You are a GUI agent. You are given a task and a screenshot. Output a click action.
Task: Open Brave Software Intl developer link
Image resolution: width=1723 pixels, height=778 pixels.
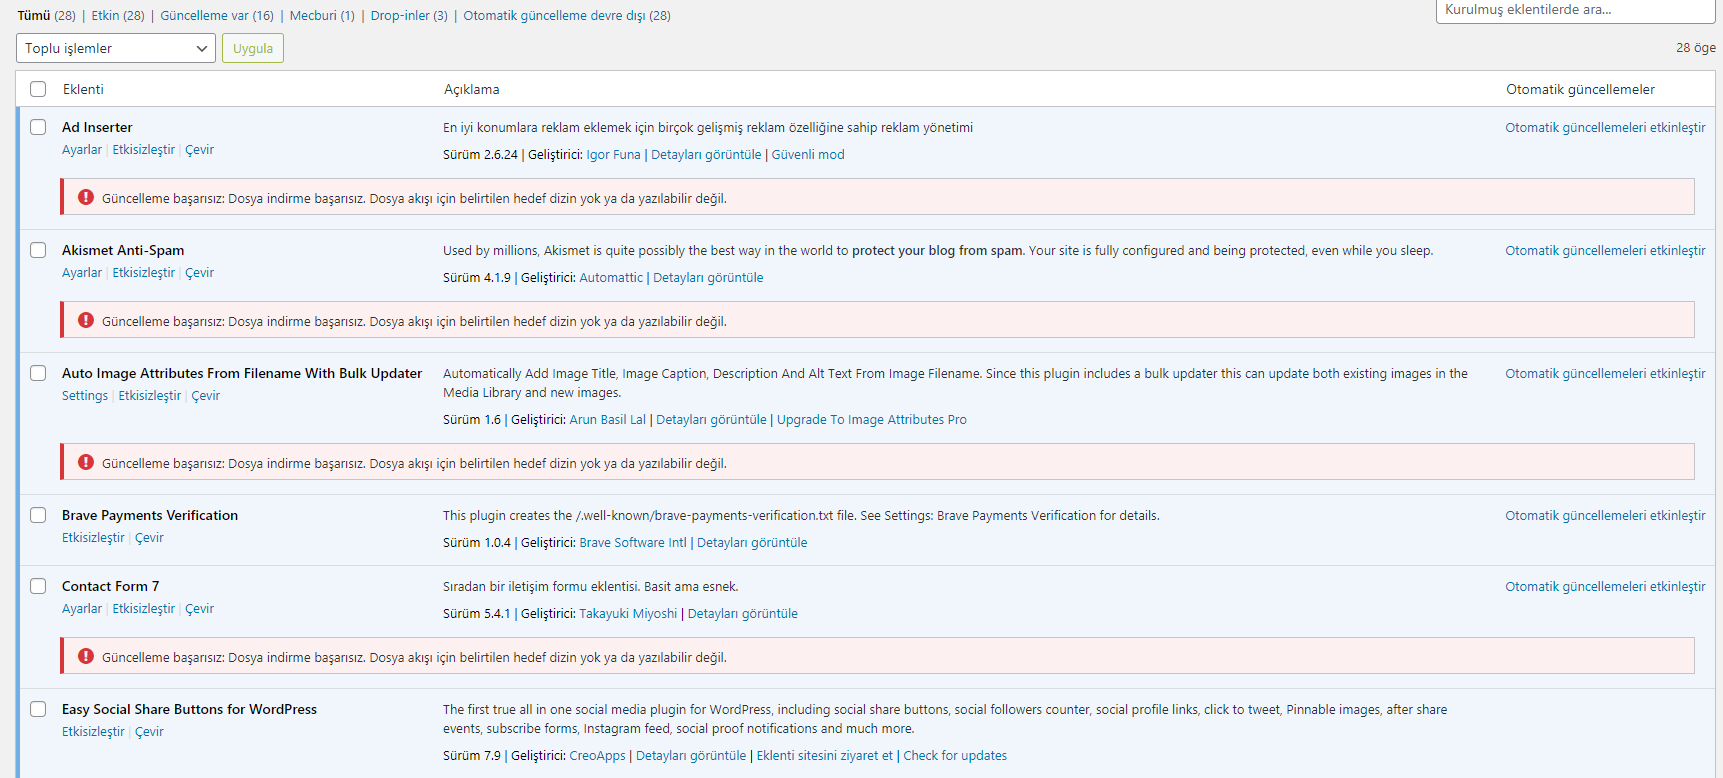(x=633, y=543)
